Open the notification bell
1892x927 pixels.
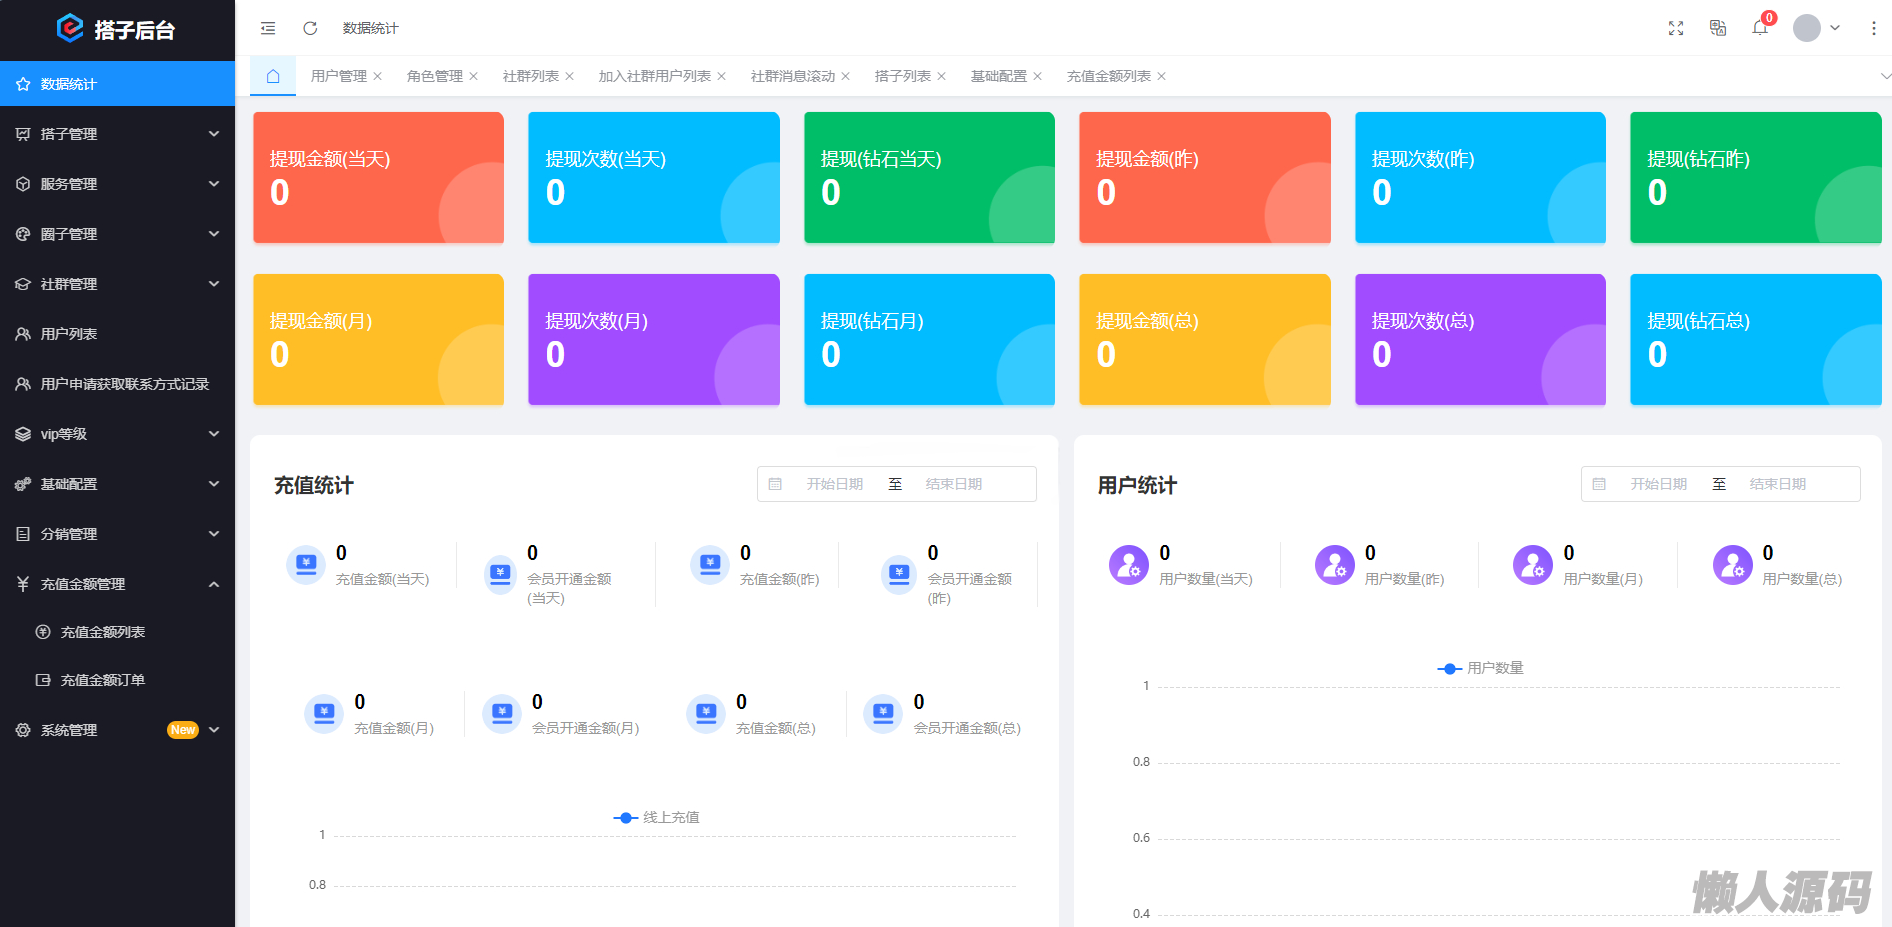point(1760,28)
